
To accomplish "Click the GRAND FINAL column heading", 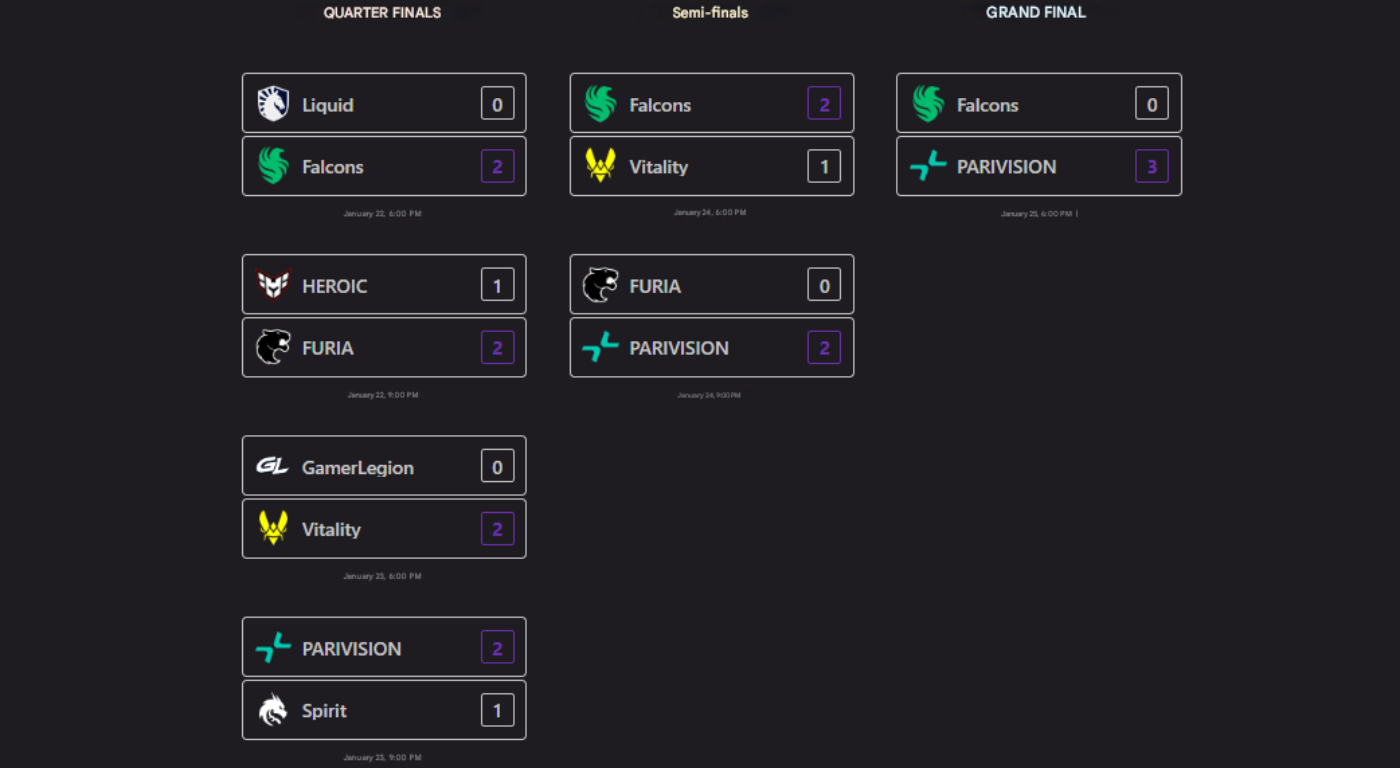I will pos(1036,13).
